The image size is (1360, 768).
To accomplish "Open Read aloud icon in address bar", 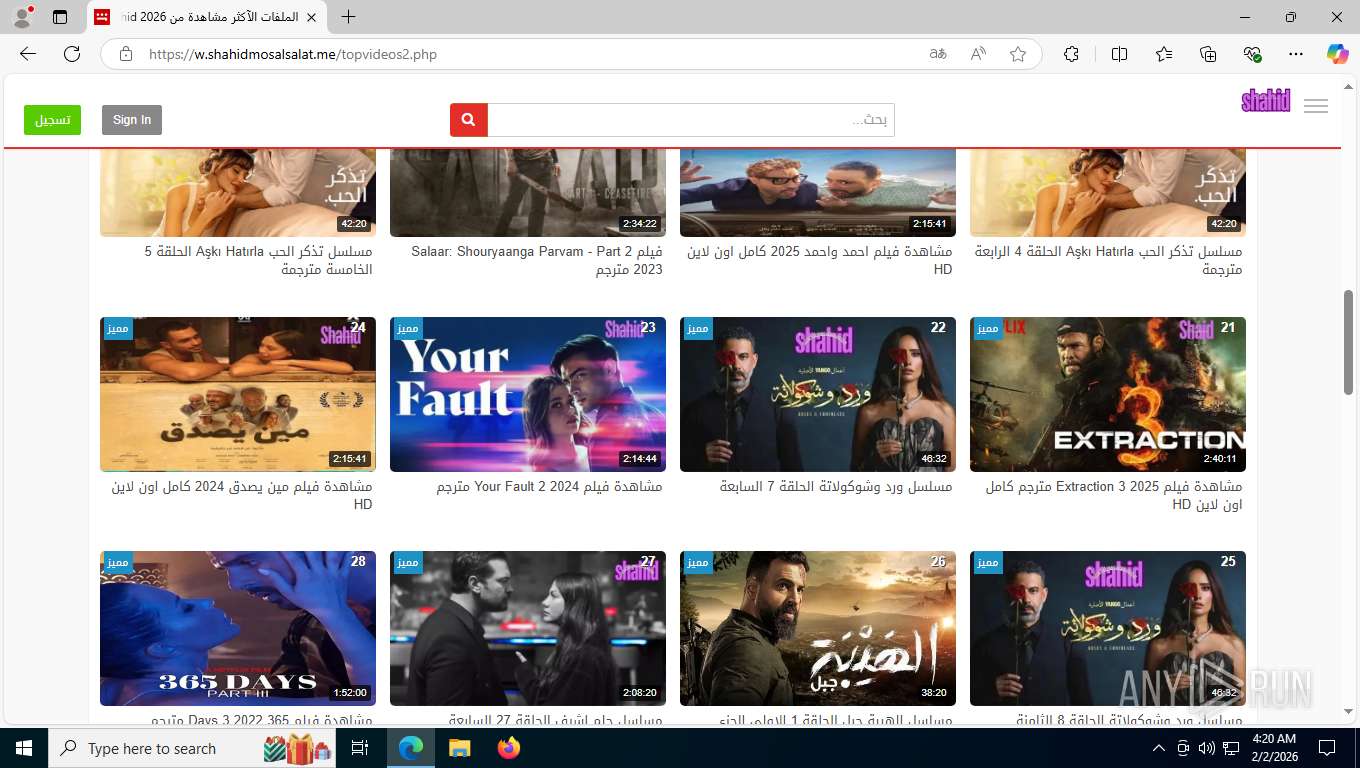I will pos(978,54).
